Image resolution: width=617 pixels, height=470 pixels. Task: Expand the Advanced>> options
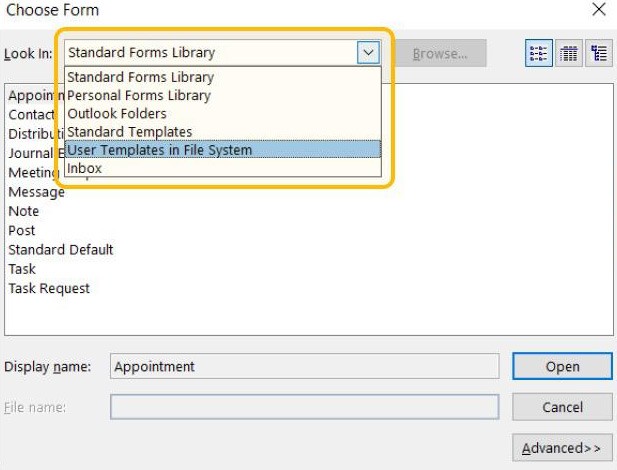click(562, 447)
